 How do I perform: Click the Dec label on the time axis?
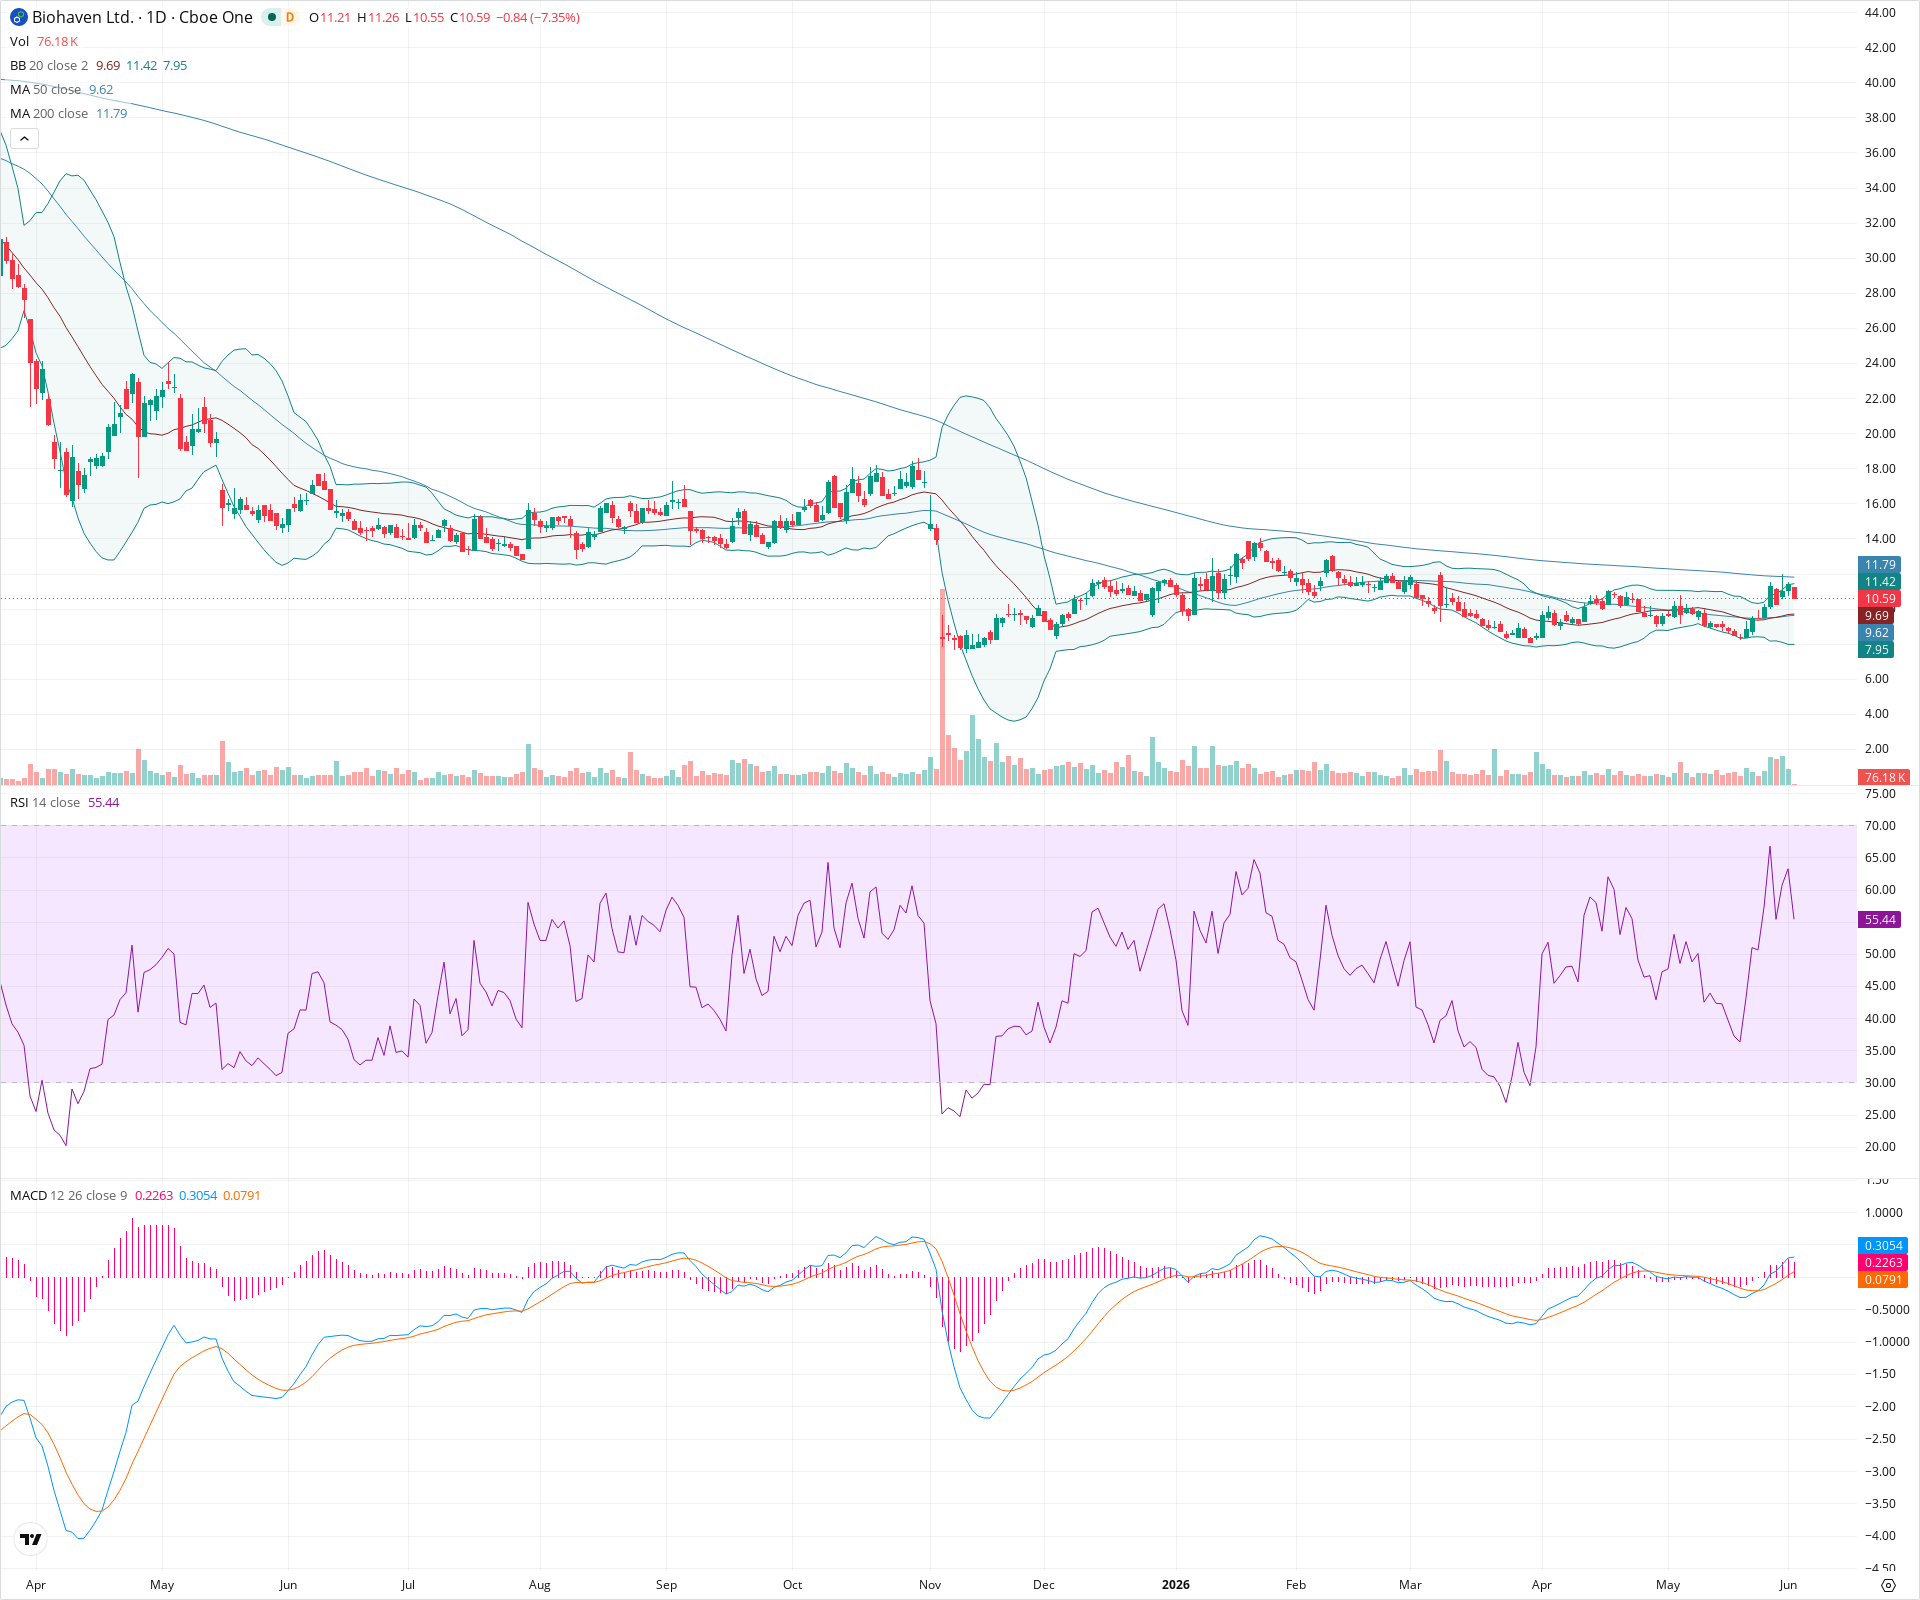click(x=1044, y=1585)
